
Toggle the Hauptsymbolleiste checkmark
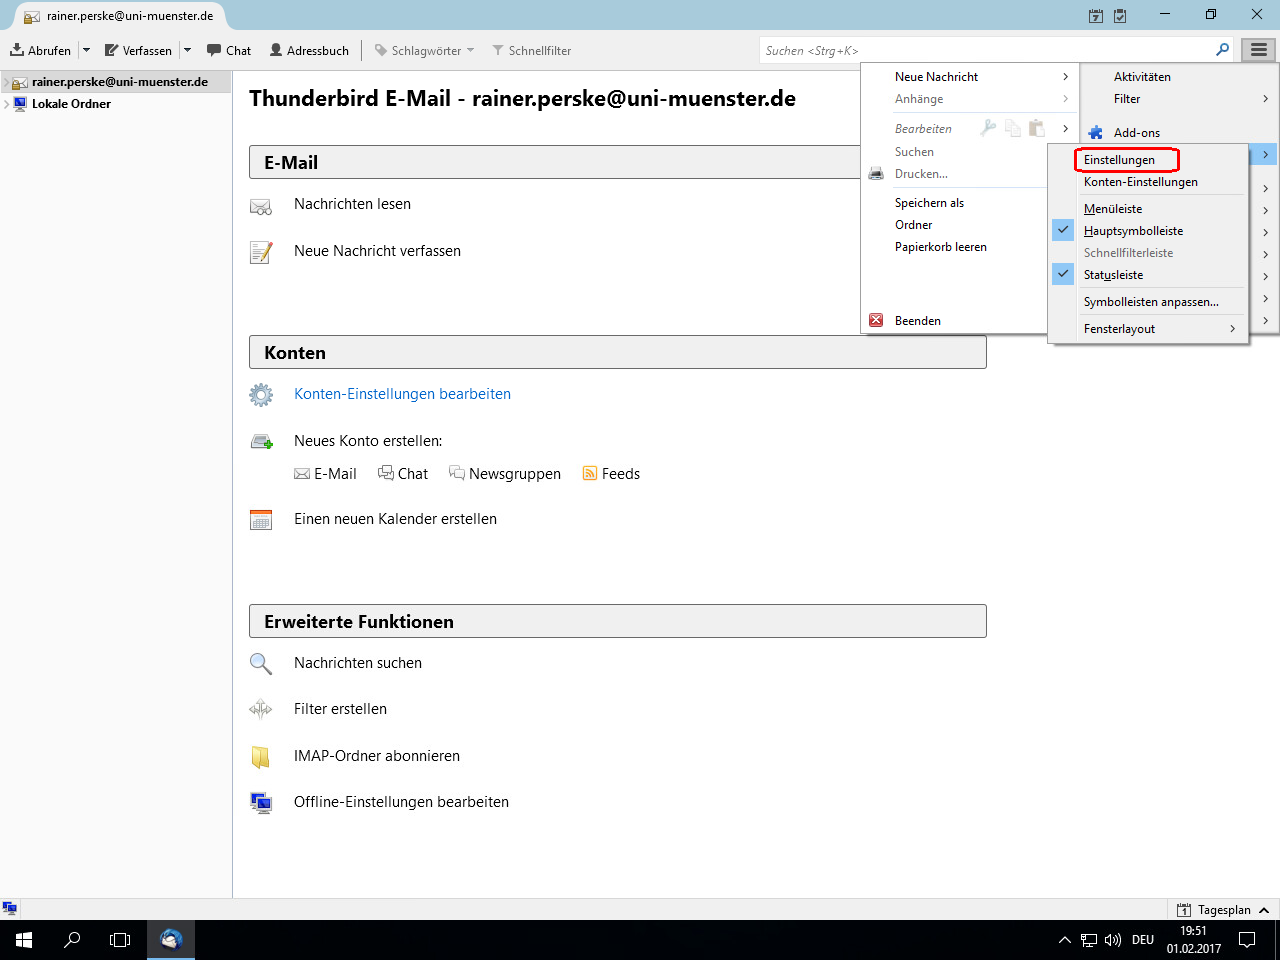[x=1063, y=230]
